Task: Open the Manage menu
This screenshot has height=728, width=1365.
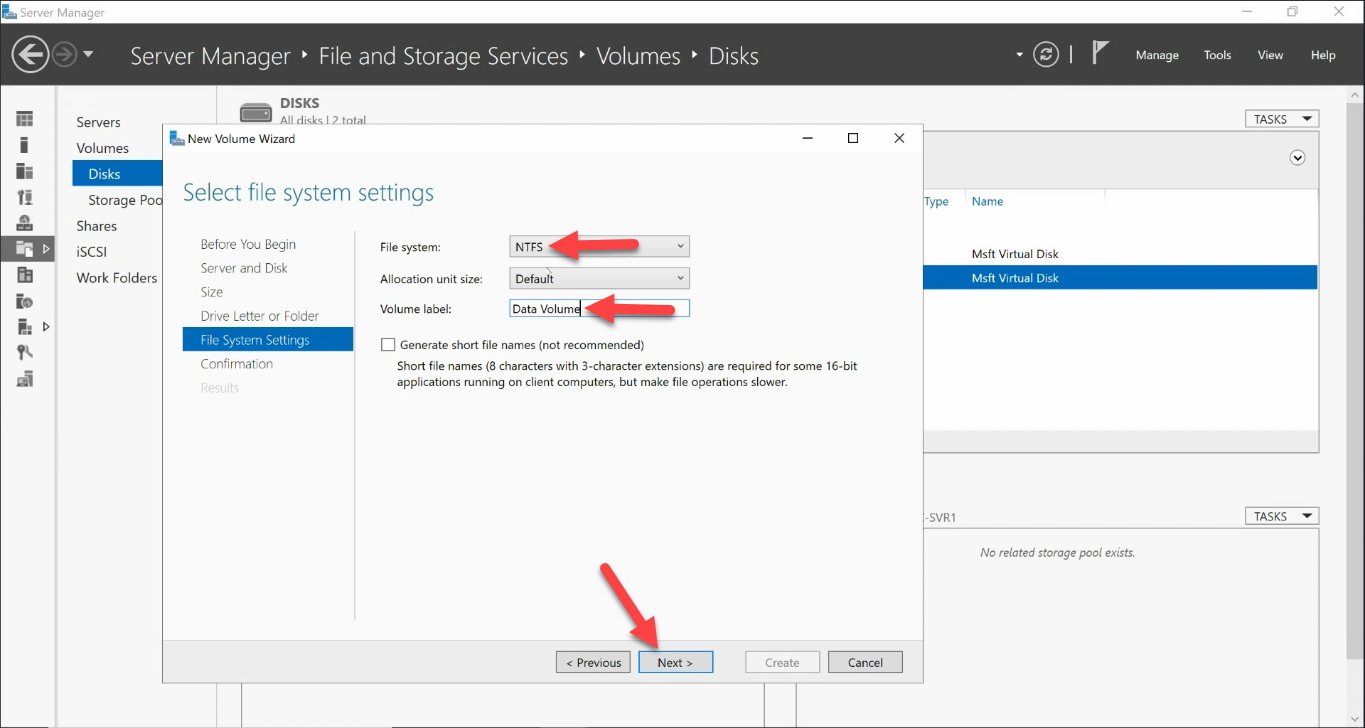Action: click(1157, 55)
